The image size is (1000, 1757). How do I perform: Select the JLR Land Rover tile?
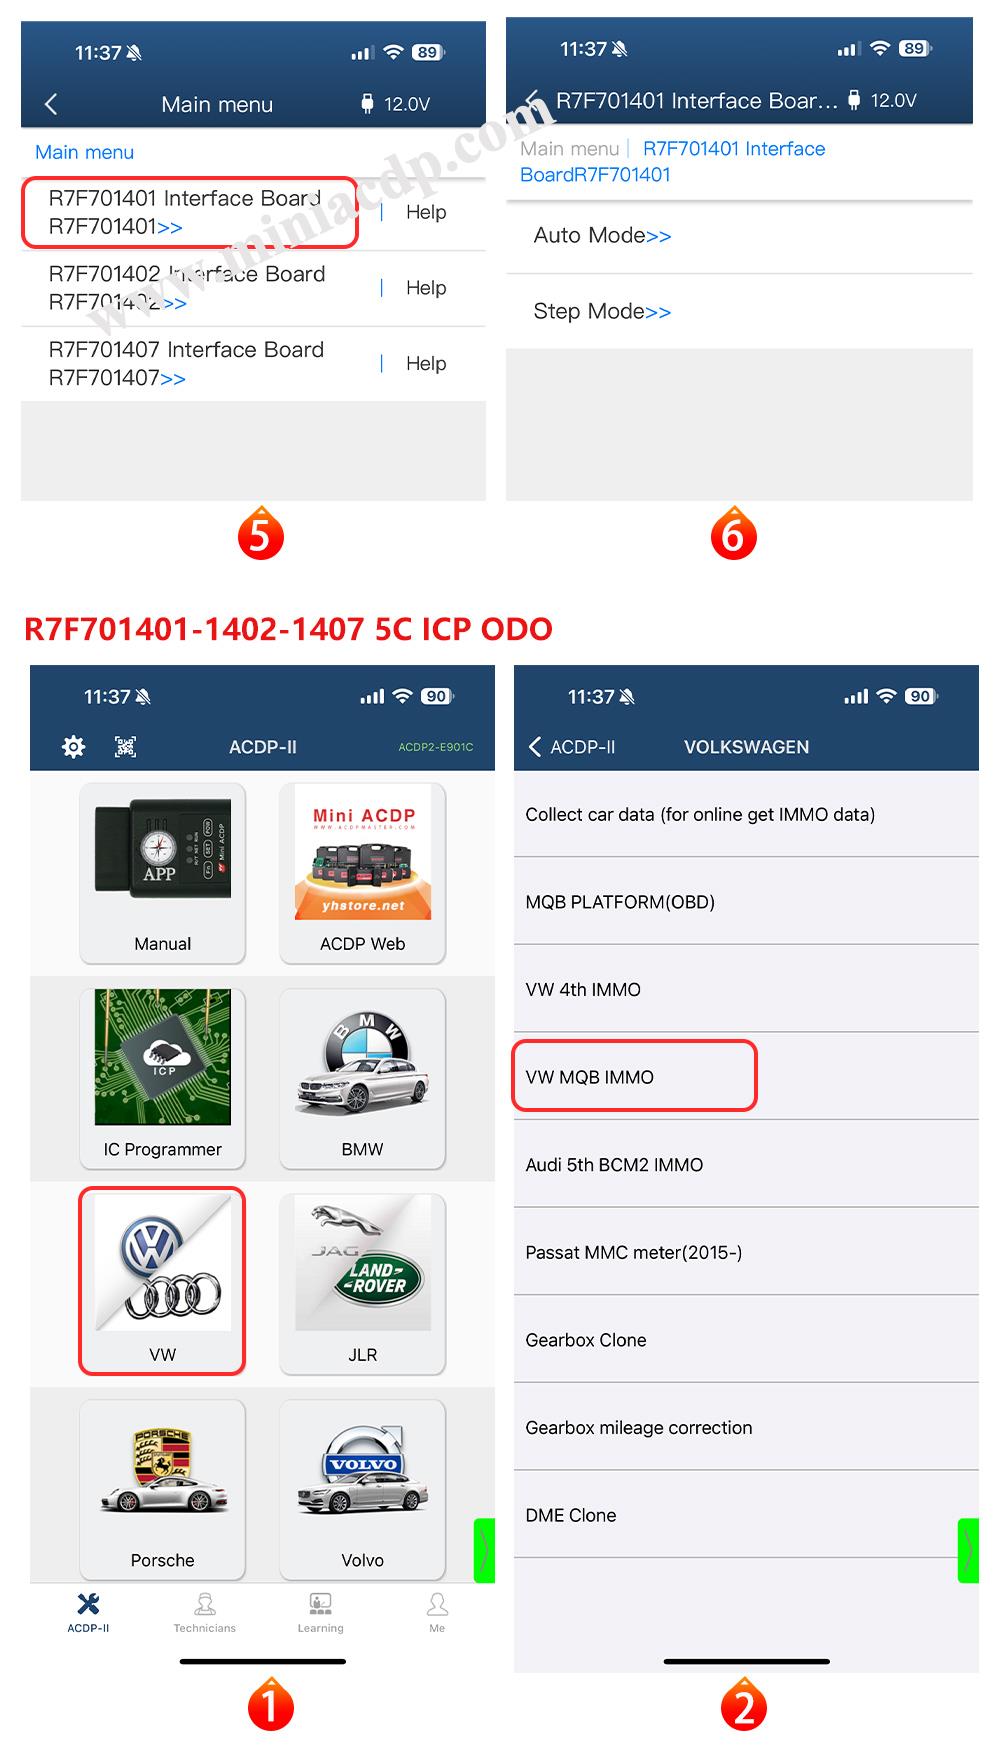362,1281
